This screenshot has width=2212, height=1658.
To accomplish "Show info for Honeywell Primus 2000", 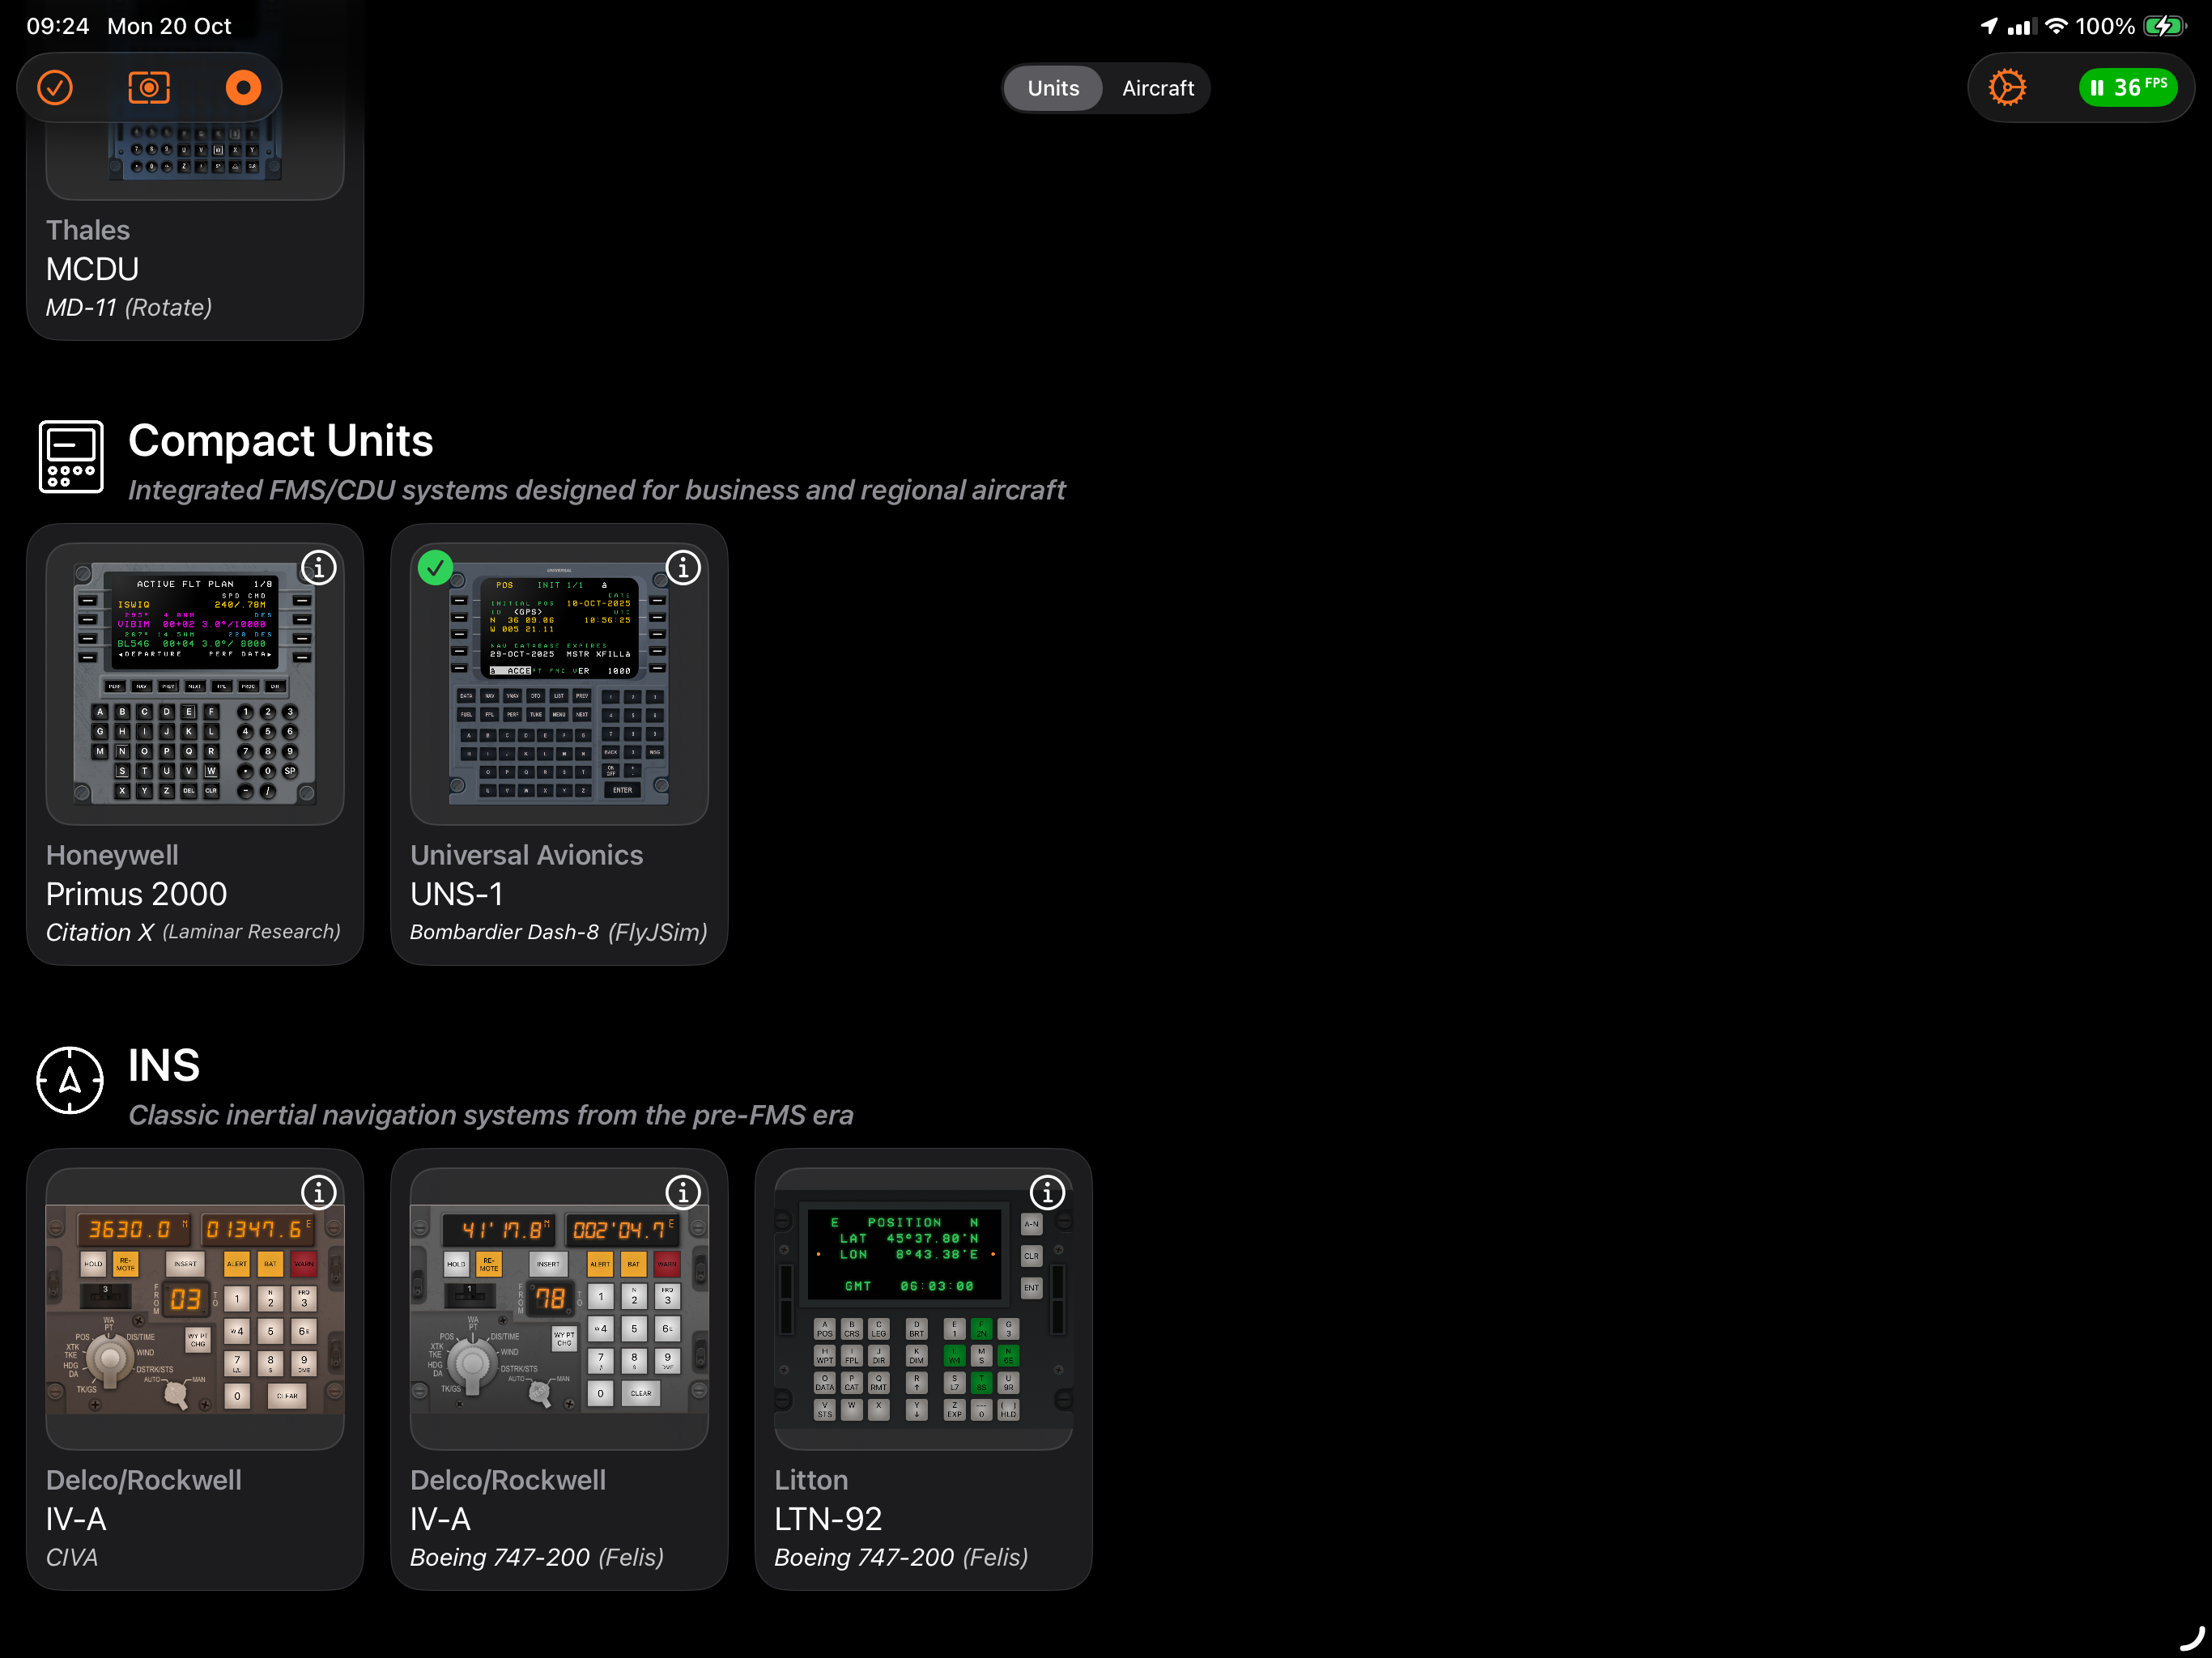I will pos(319,568).
